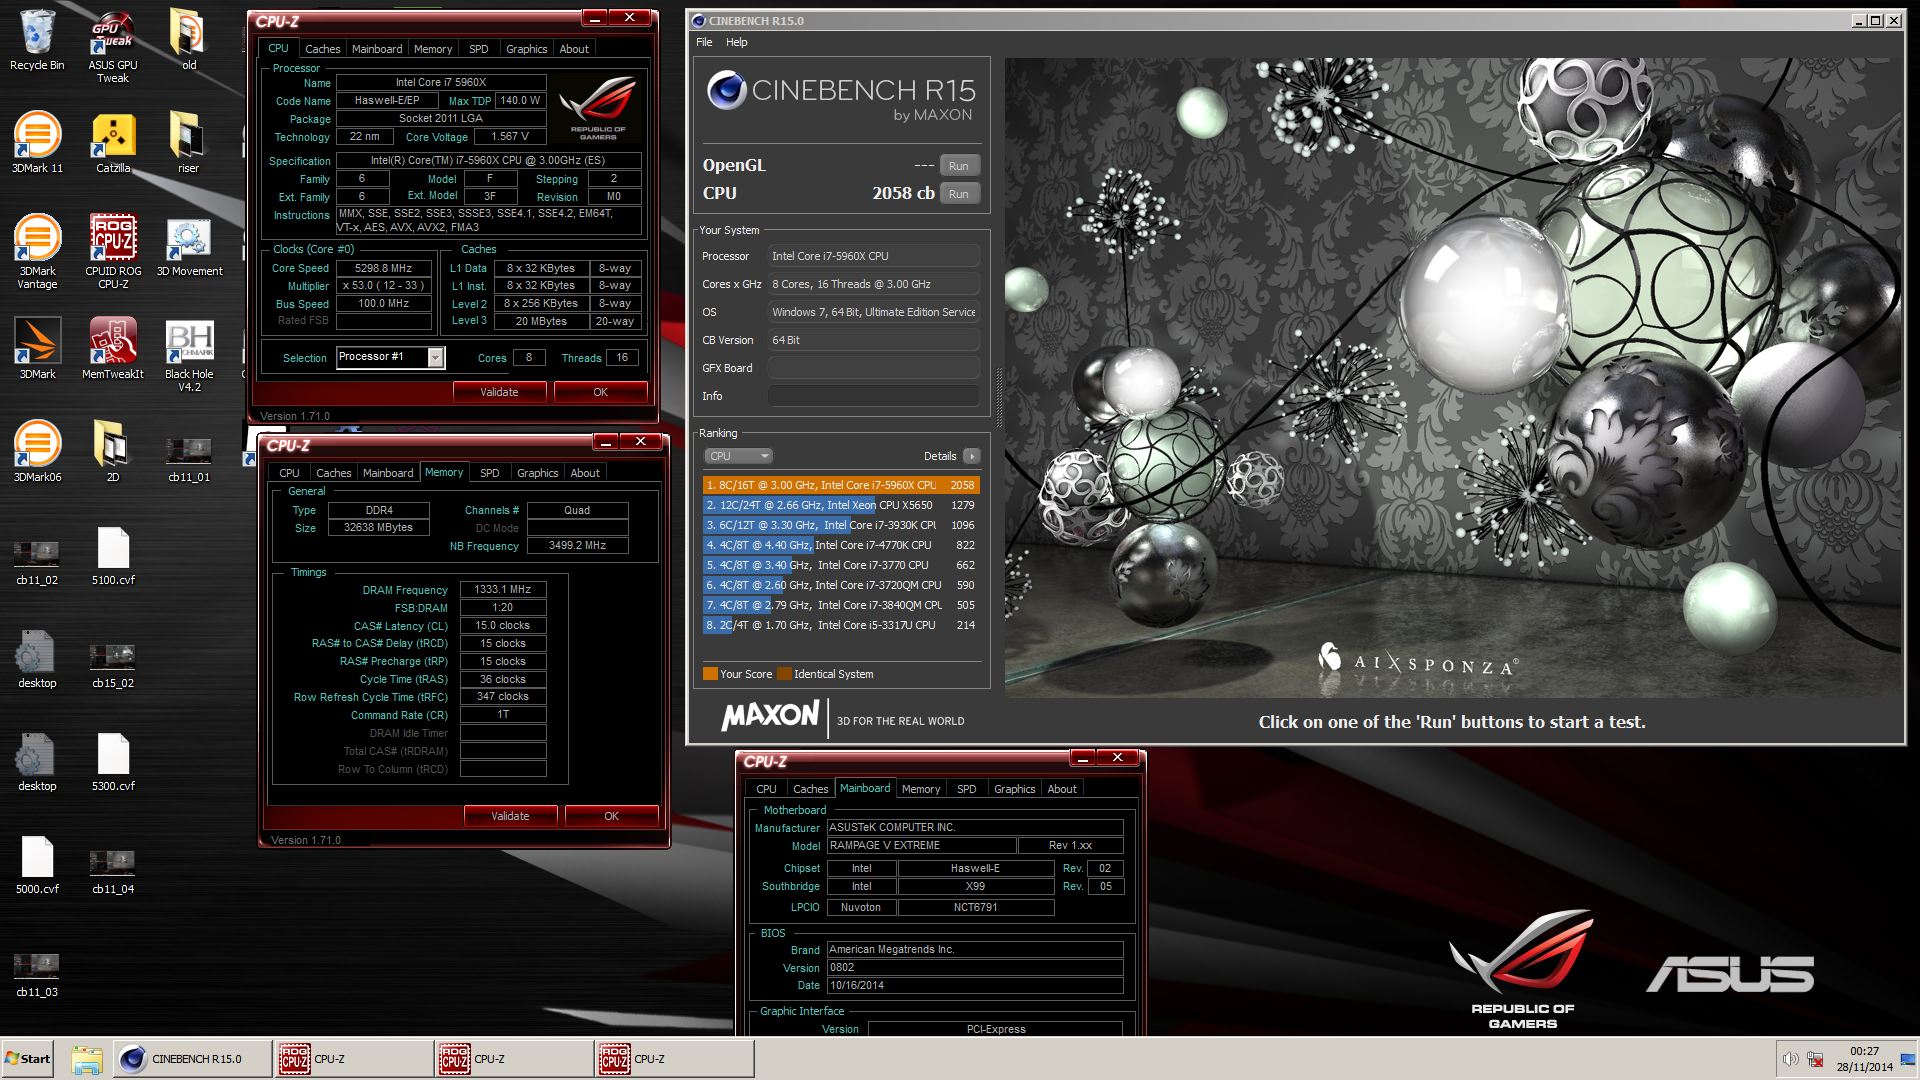Run the CPU test in Cinebench
The height and width of the screenshot is (1080, 1920).
pyautogui.click(x=959, y=194)
